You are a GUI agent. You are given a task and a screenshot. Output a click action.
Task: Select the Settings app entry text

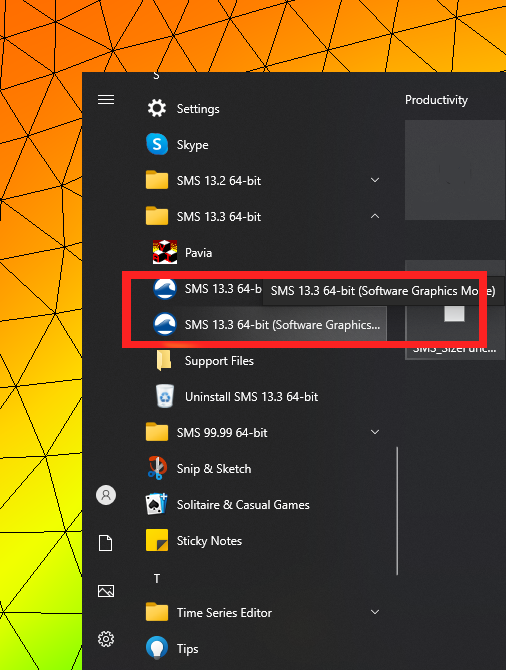point(198,109)
